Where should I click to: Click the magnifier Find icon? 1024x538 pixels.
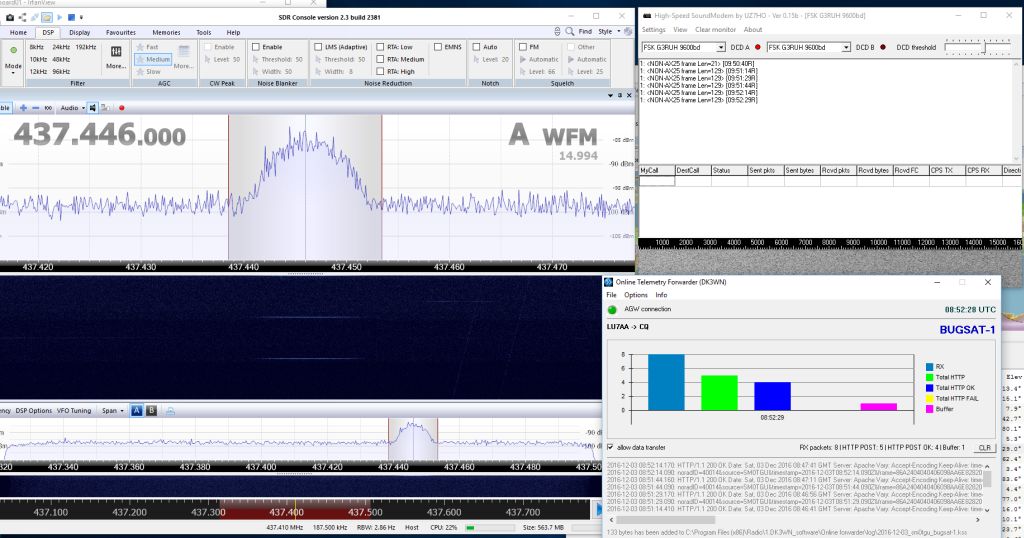(570, 31)
